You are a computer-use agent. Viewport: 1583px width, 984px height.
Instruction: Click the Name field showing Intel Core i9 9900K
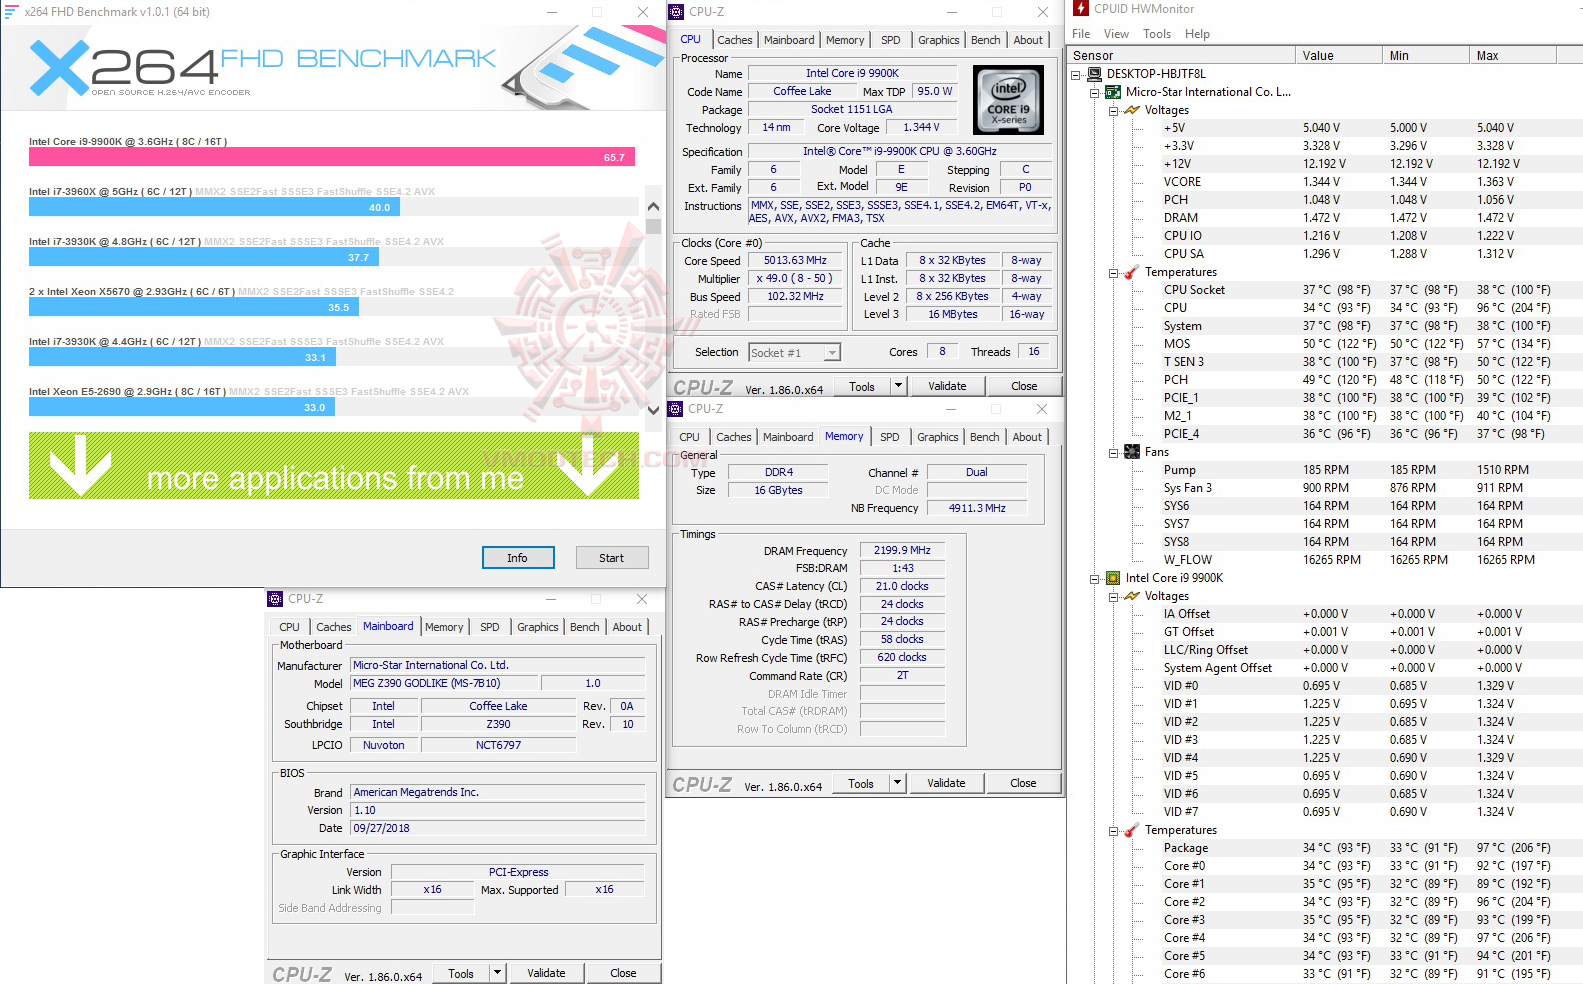(852, 73)
